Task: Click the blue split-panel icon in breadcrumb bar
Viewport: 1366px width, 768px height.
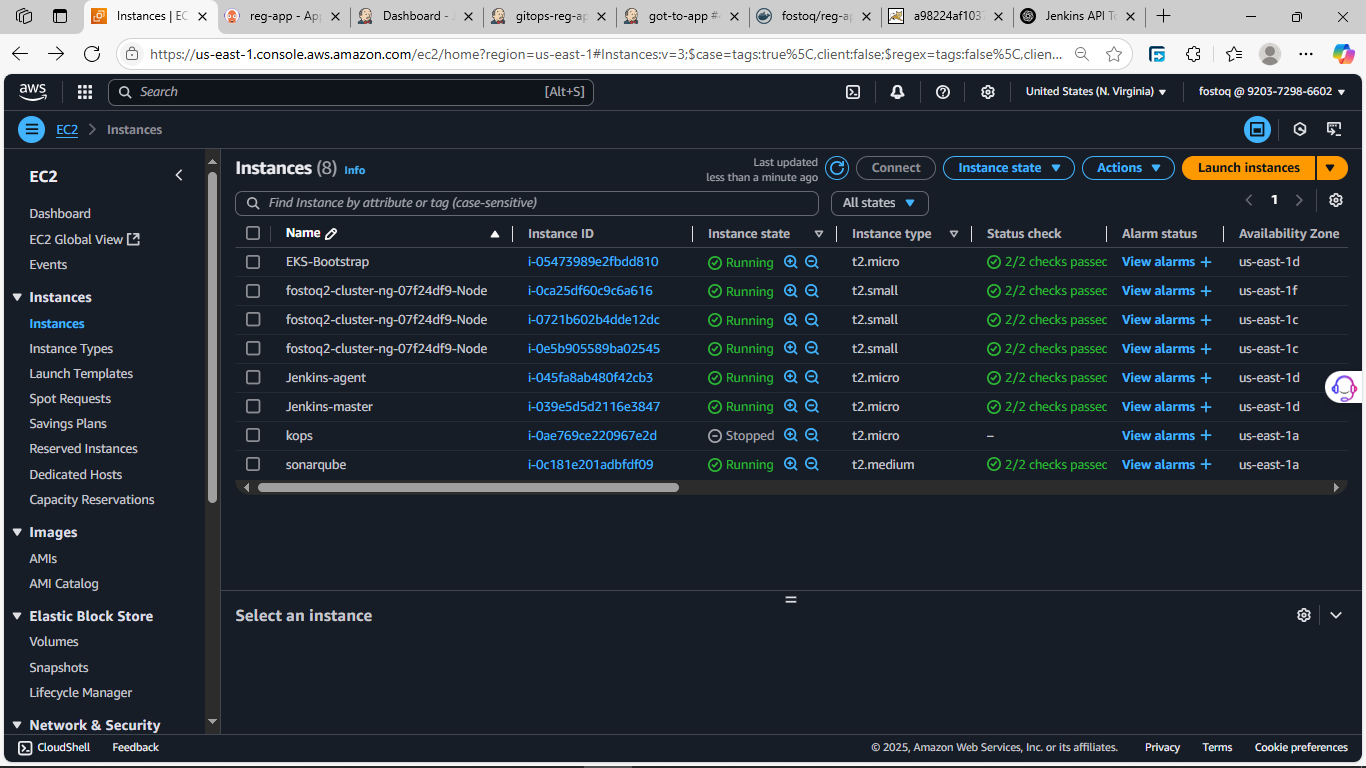Action: tap(1257, 129)
